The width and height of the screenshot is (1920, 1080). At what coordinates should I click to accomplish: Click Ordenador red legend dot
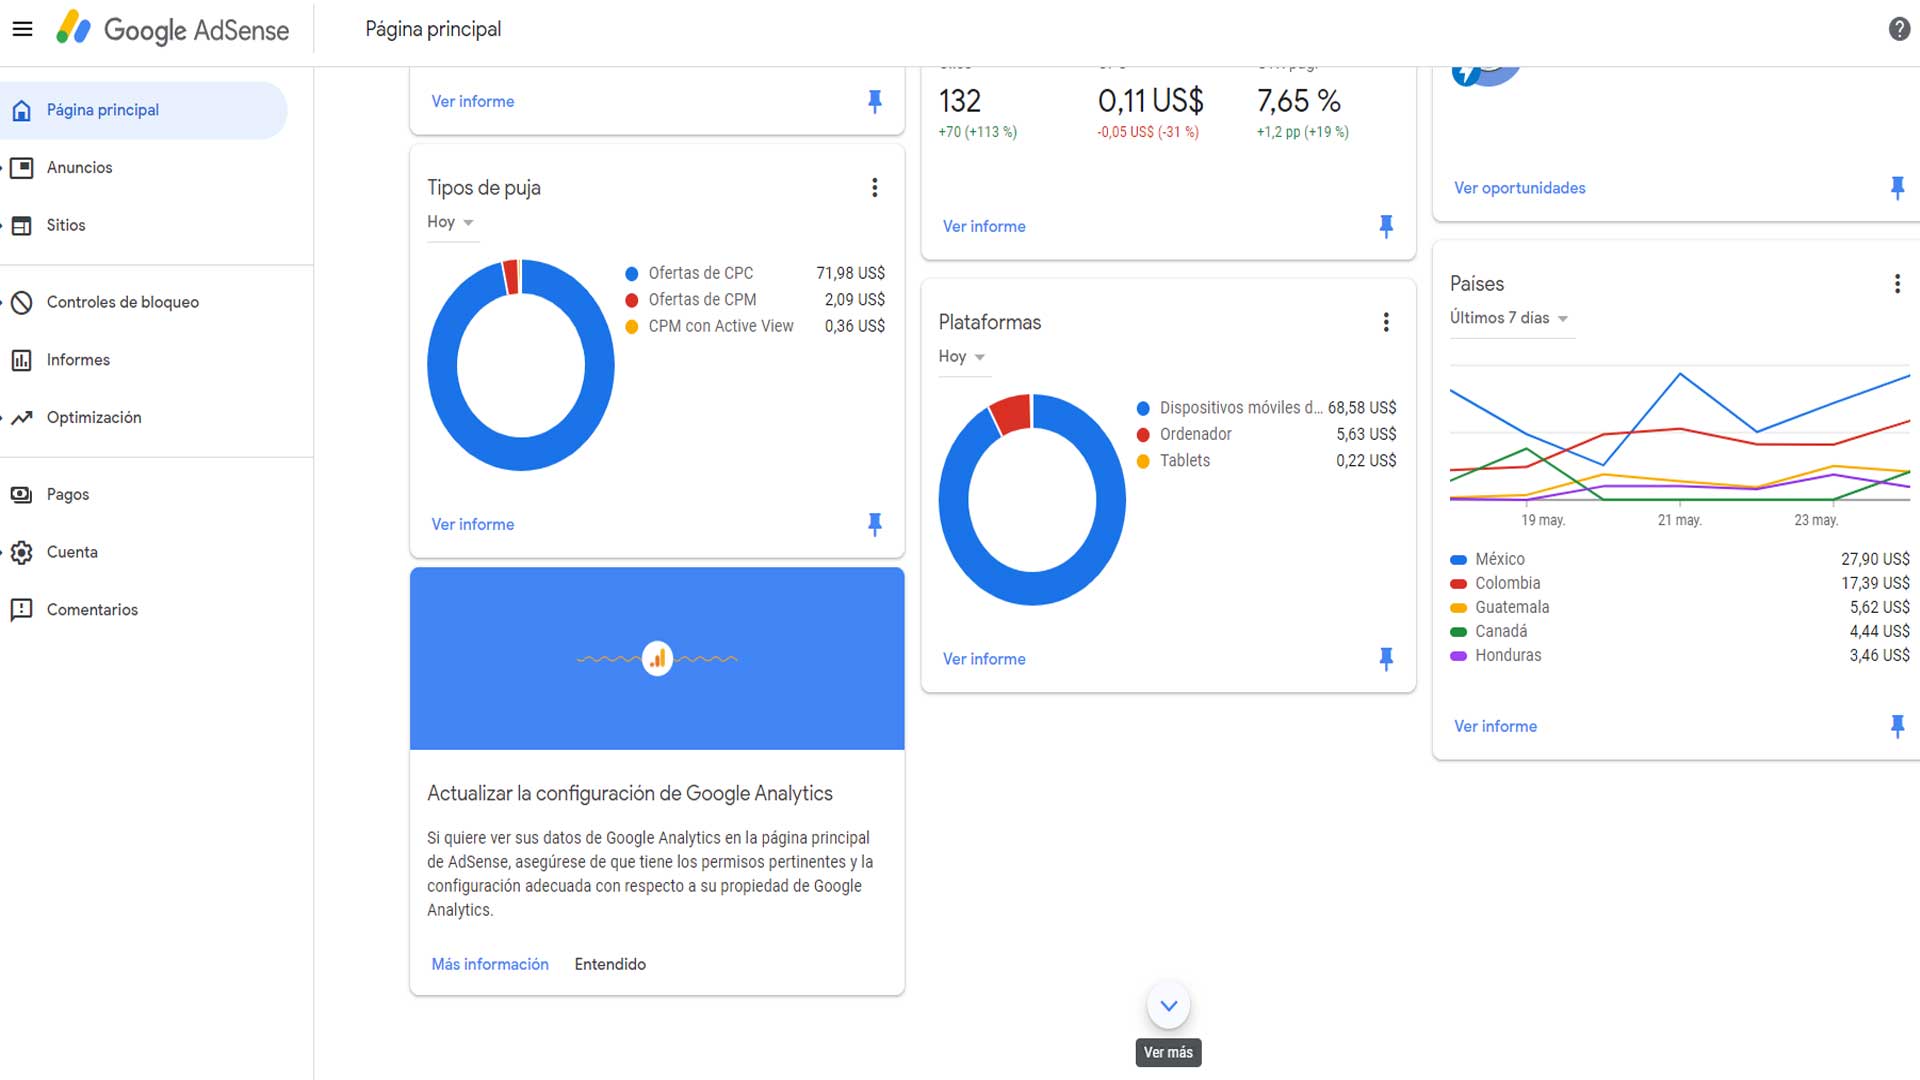click(1143, 435)
